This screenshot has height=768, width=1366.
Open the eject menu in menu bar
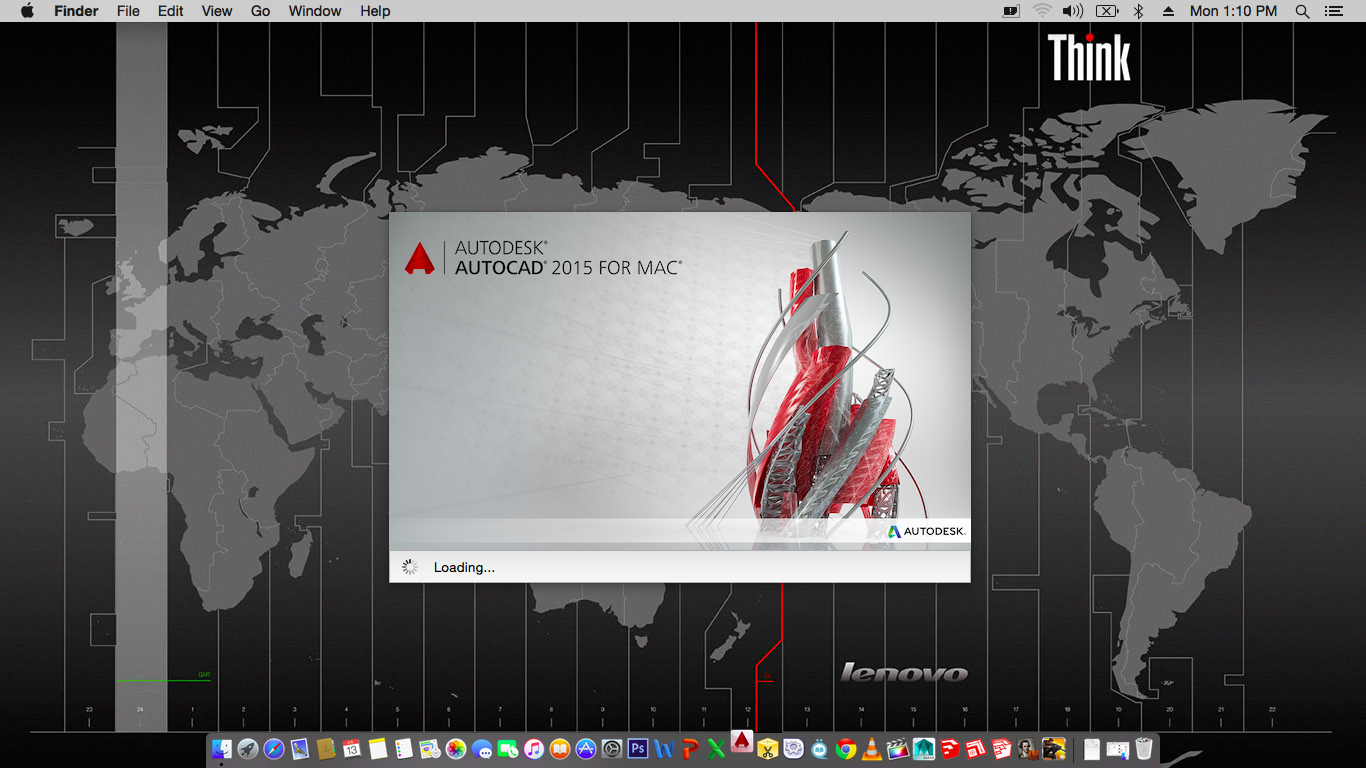click(x=1168, y=11)
